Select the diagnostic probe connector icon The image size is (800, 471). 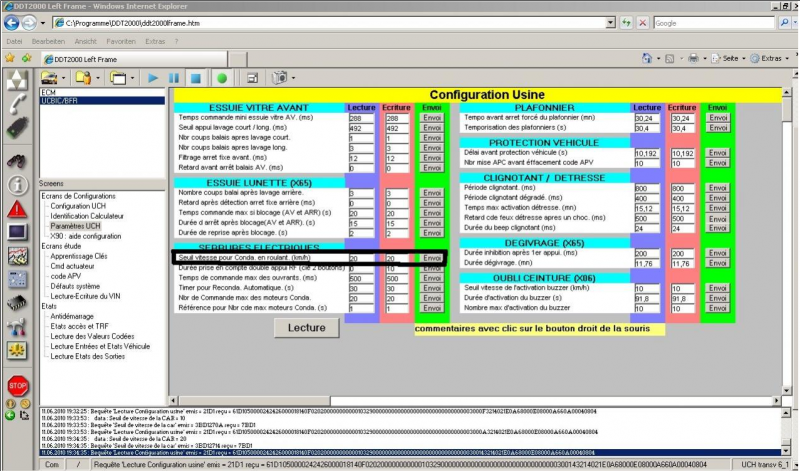click(17, 128)
